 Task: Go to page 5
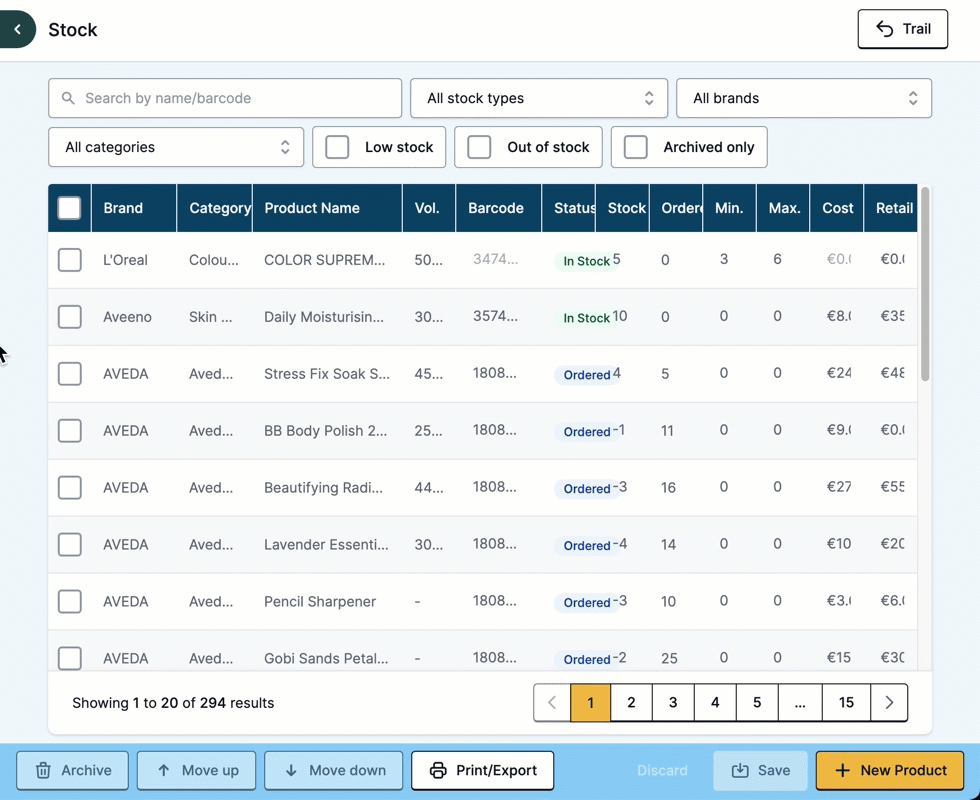(757, 702)
